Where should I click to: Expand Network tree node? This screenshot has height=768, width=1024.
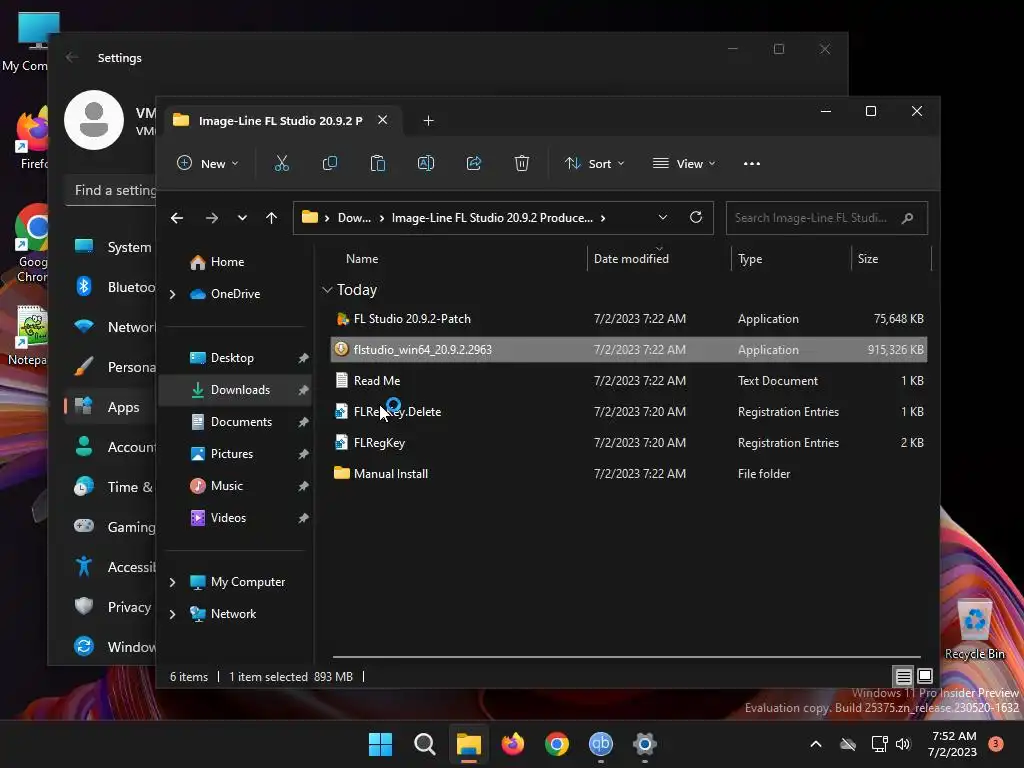172,614
